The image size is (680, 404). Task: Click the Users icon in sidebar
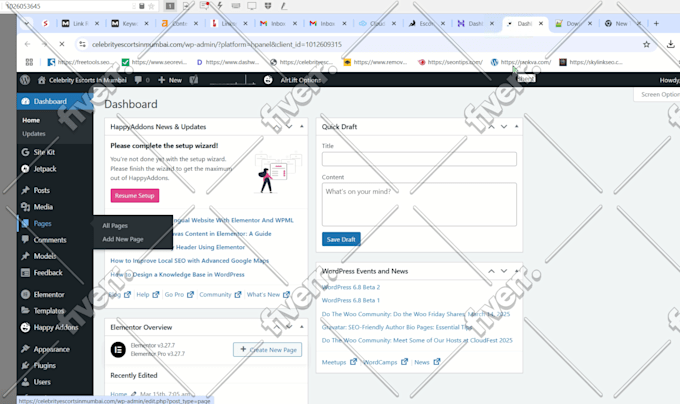pos(25,382)
